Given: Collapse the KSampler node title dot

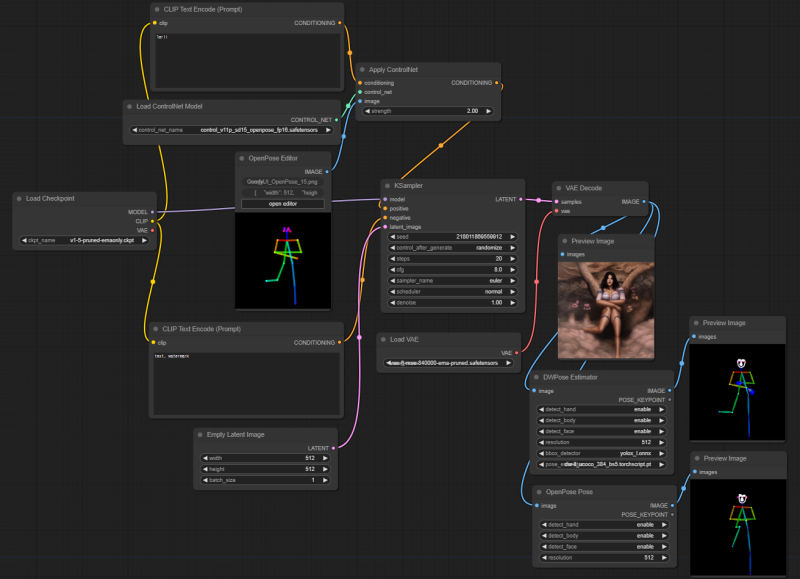Looking at the screenshot, I should point(388,186).
